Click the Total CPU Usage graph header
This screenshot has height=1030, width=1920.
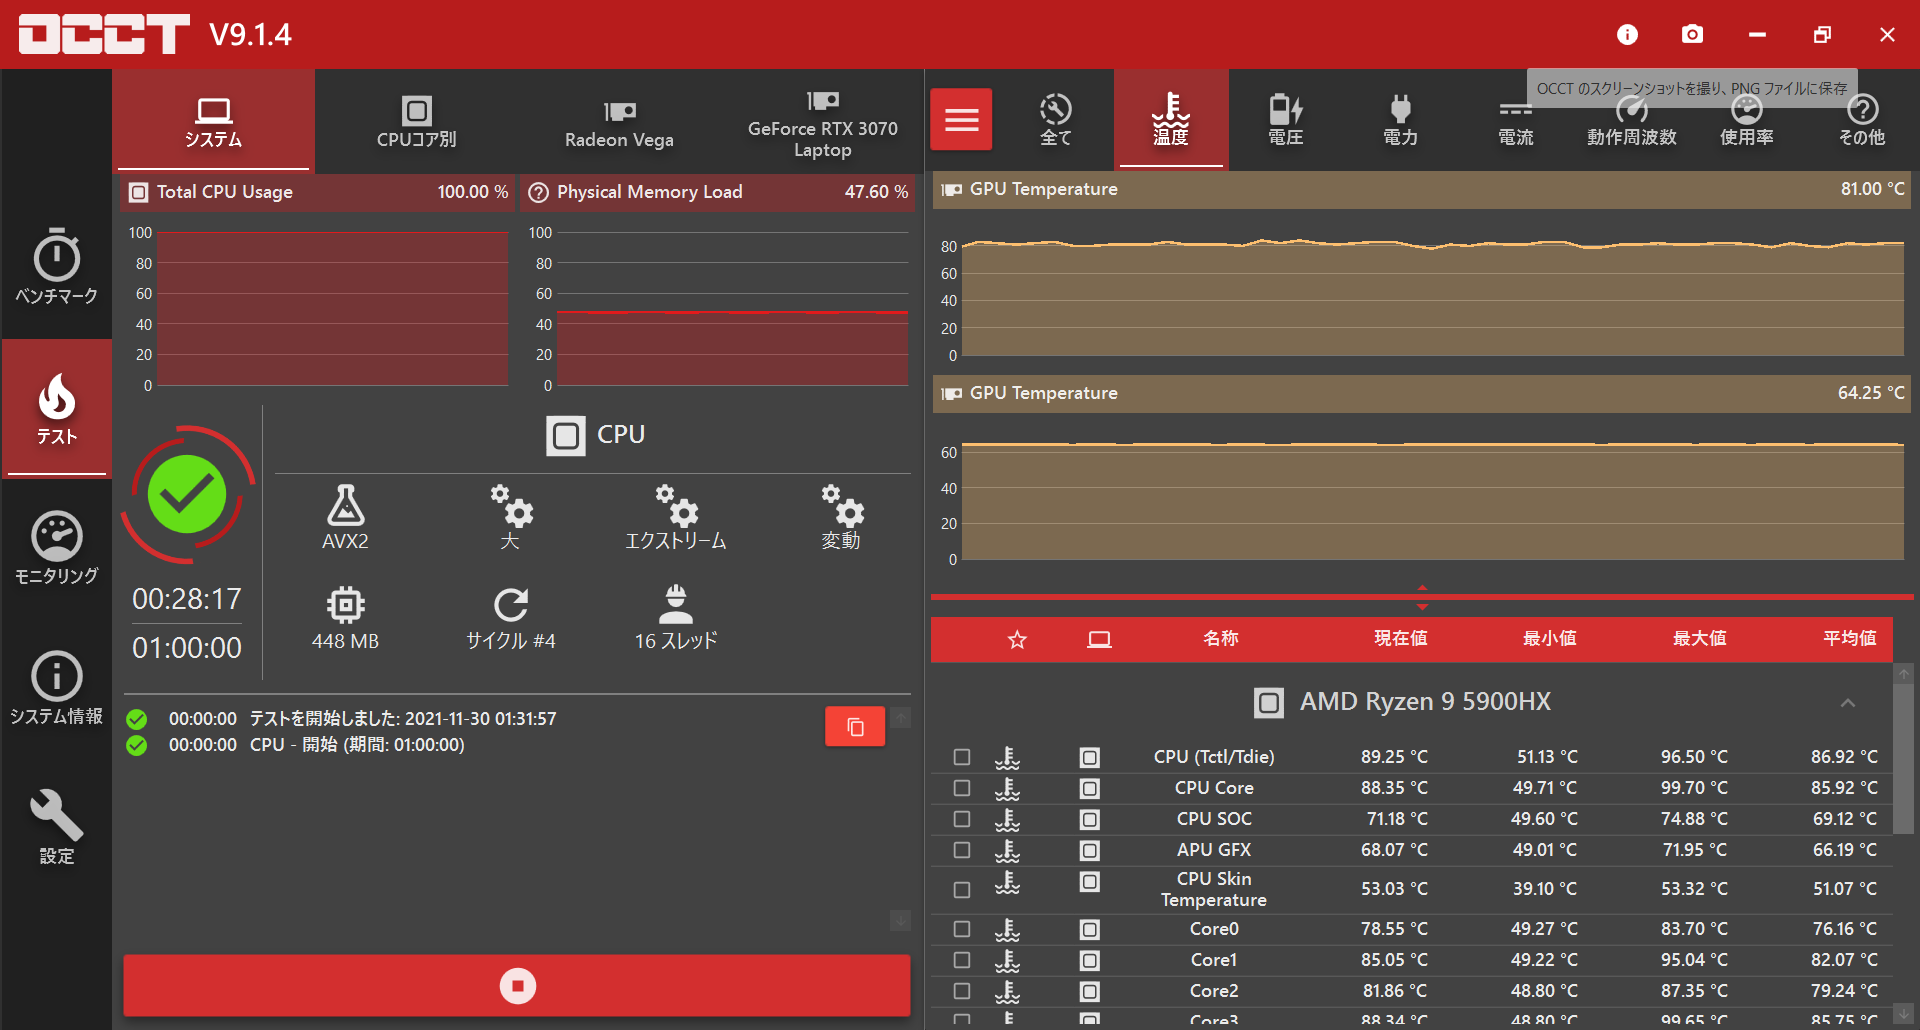(x=318, y=192)
